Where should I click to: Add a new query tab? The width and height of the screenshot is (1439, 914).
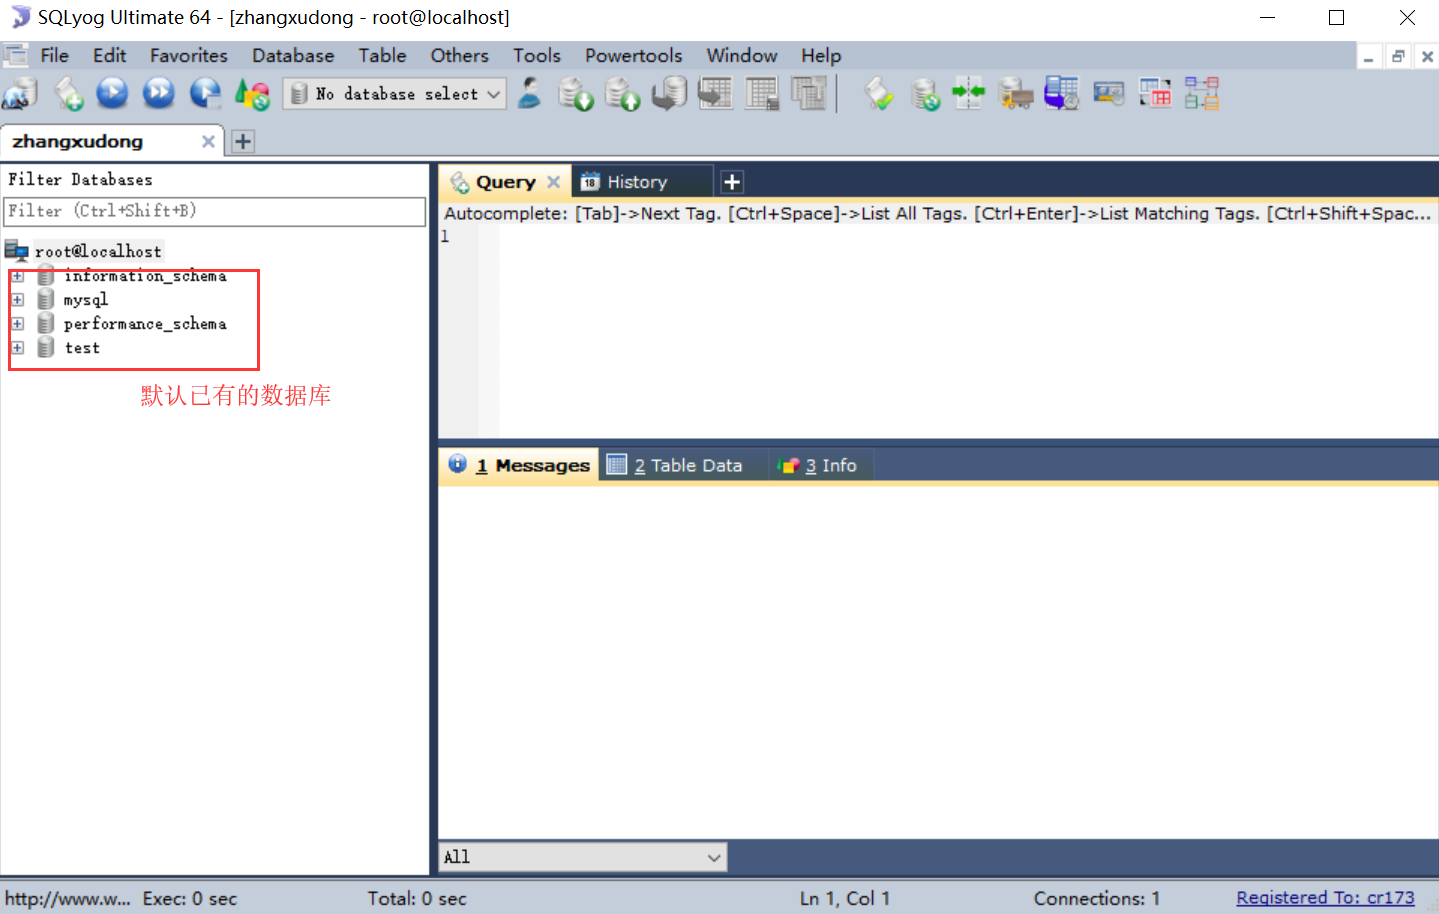tap(732, 181)
